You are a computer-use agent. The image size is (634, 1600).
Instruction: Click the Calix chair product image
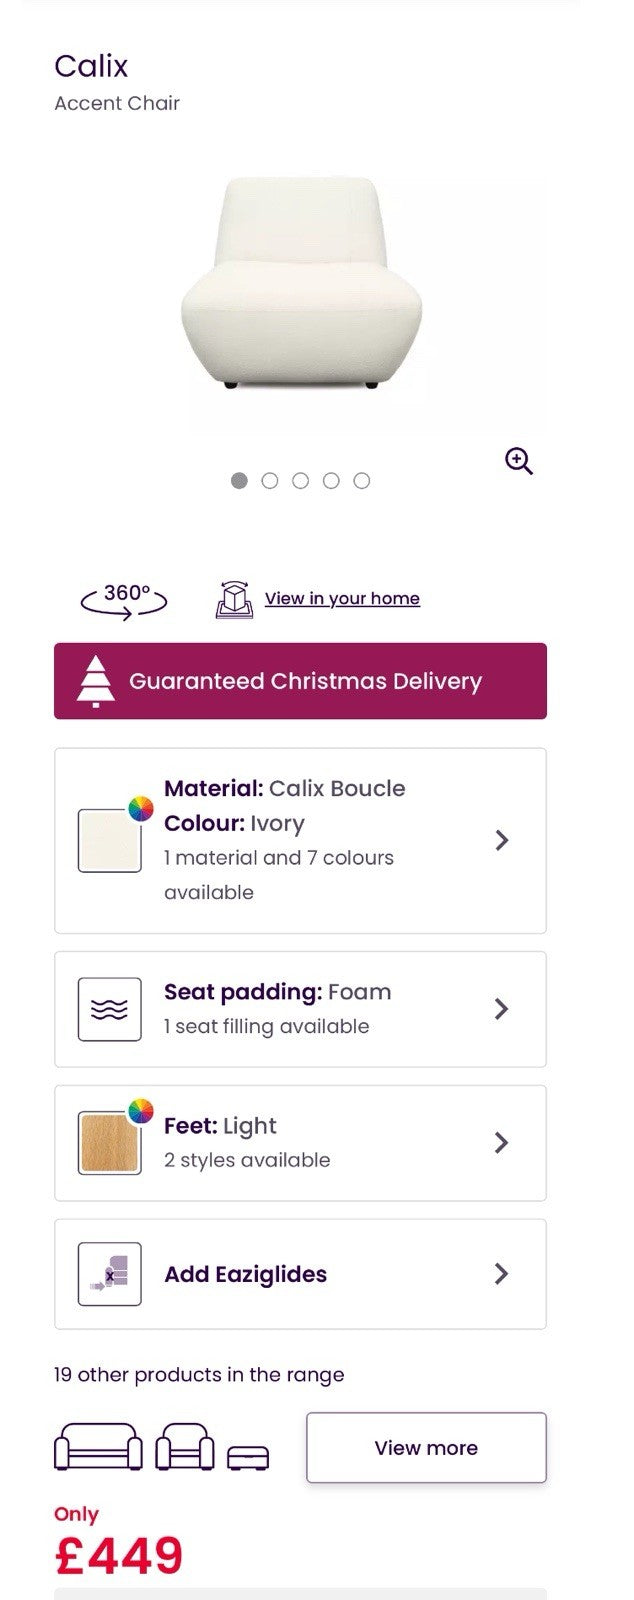(300, 285)
